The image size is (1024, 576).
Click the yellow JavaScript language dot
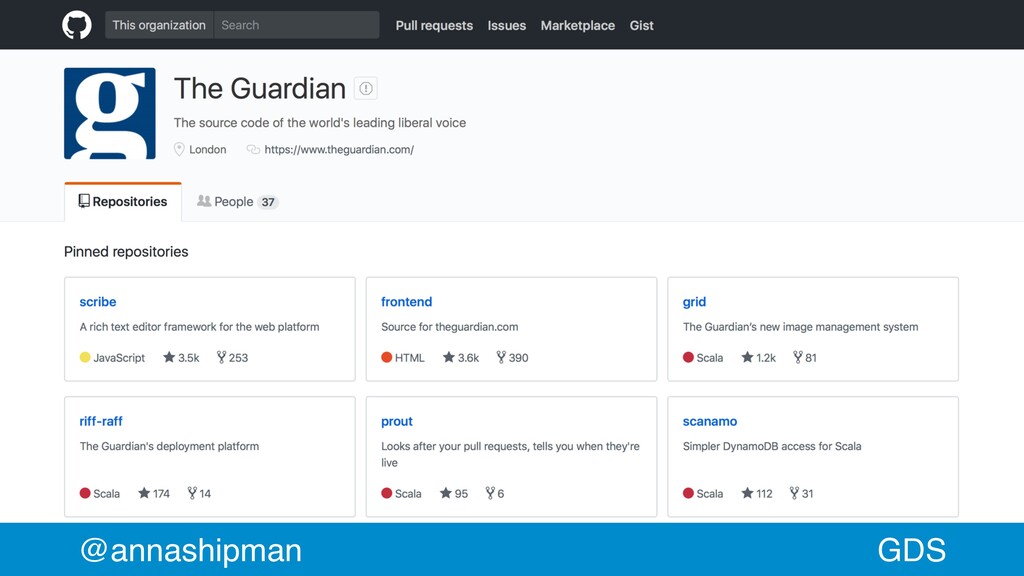(x=85, y=357)
